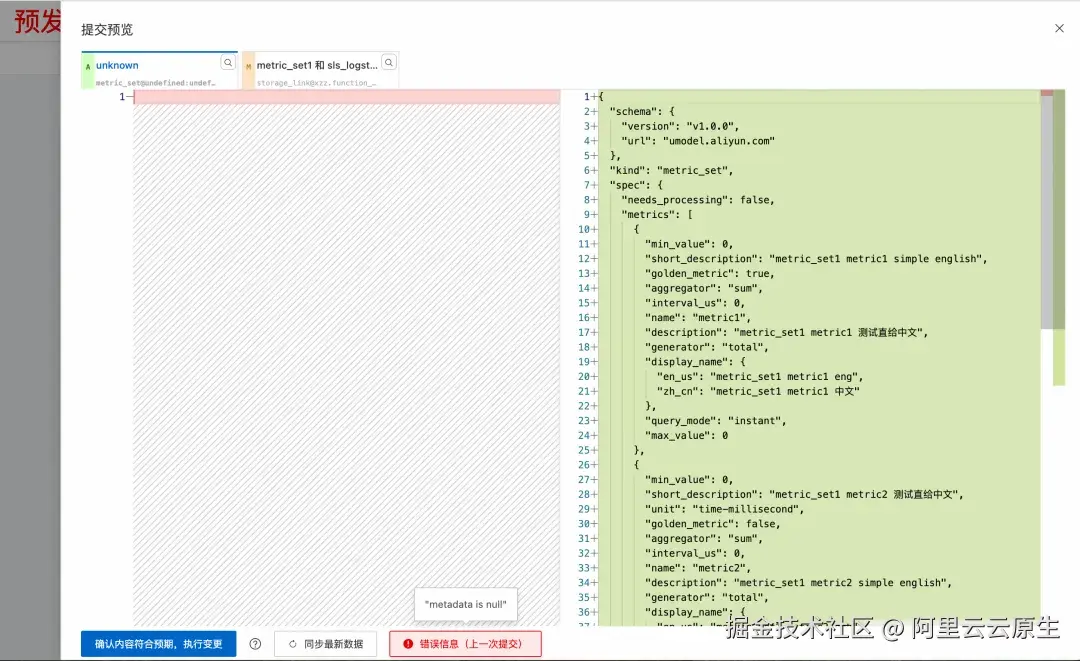This screenshot has height=661, width=1080.
Task: Click the "query_mode": "instant" line
Action: coord(716,421)
